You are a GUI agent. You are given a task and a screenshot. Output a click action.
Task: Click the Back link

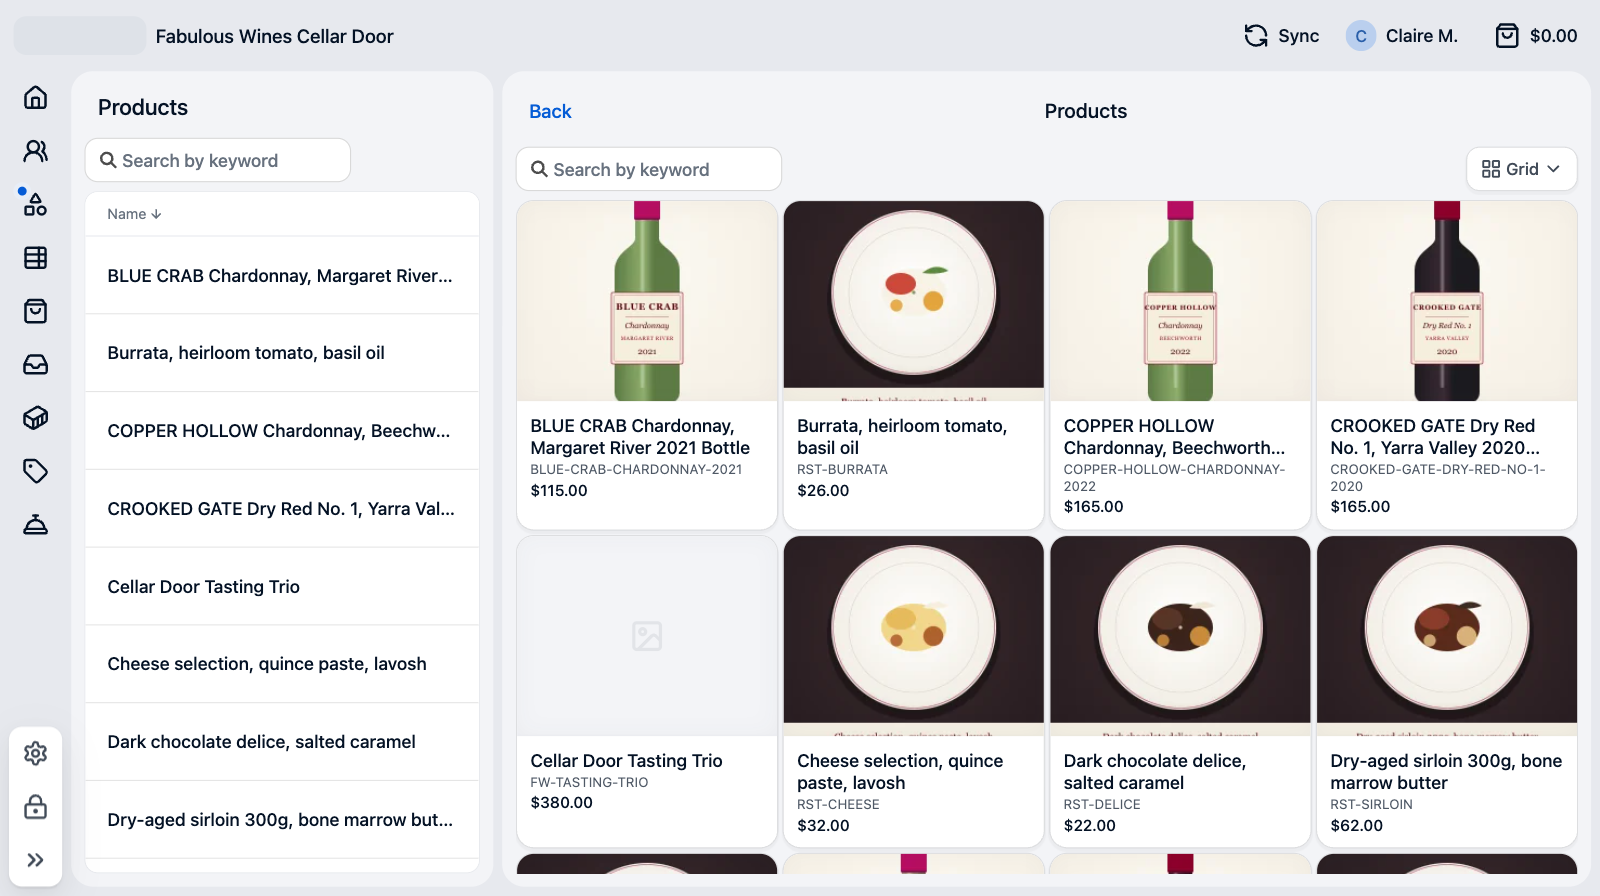click(x=550, y=111)
